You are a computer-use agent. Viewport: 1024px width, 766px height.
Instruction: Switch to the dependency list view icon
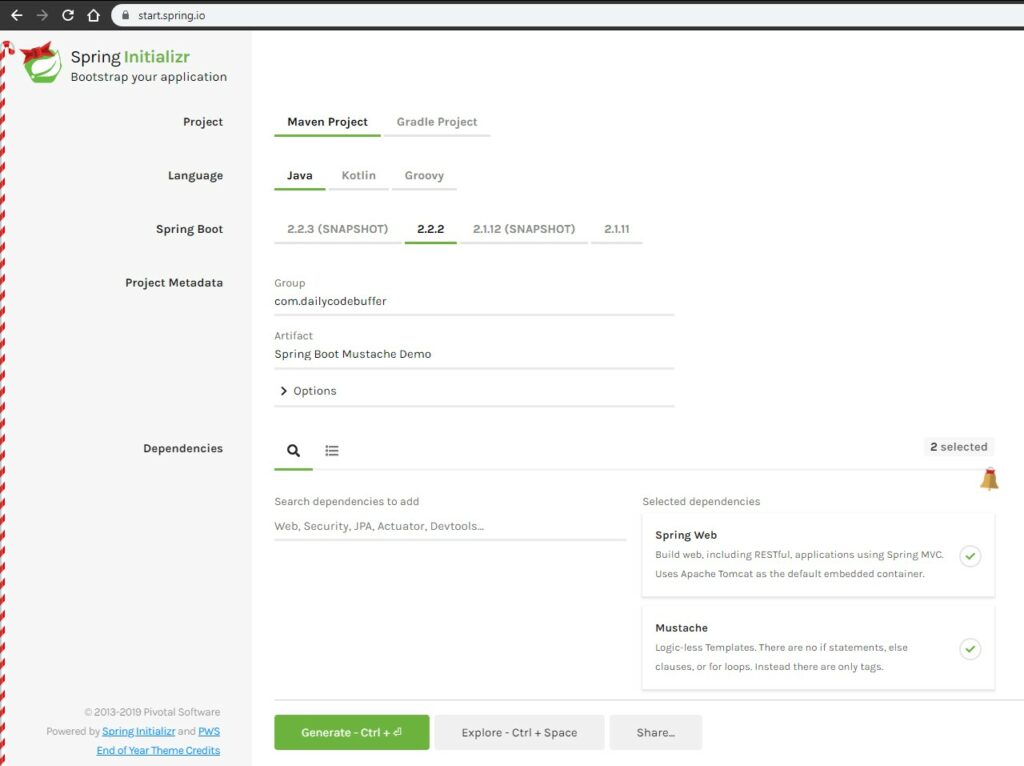332,451
